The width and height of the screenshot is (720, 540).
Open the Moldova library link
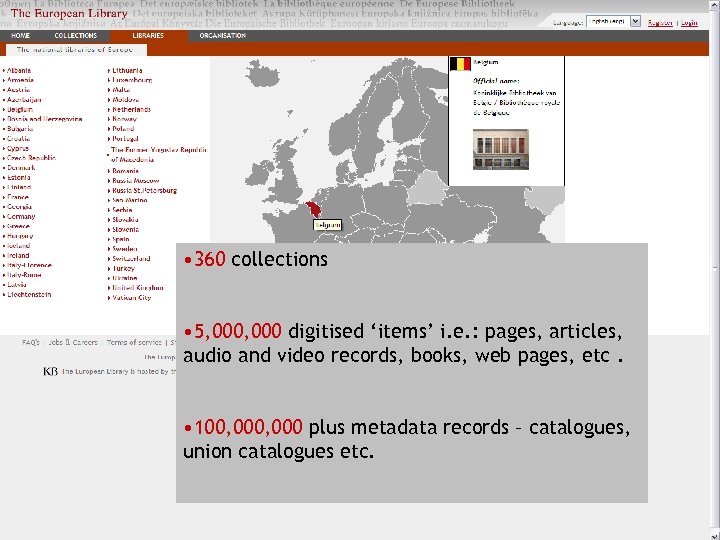coord(126,100)
